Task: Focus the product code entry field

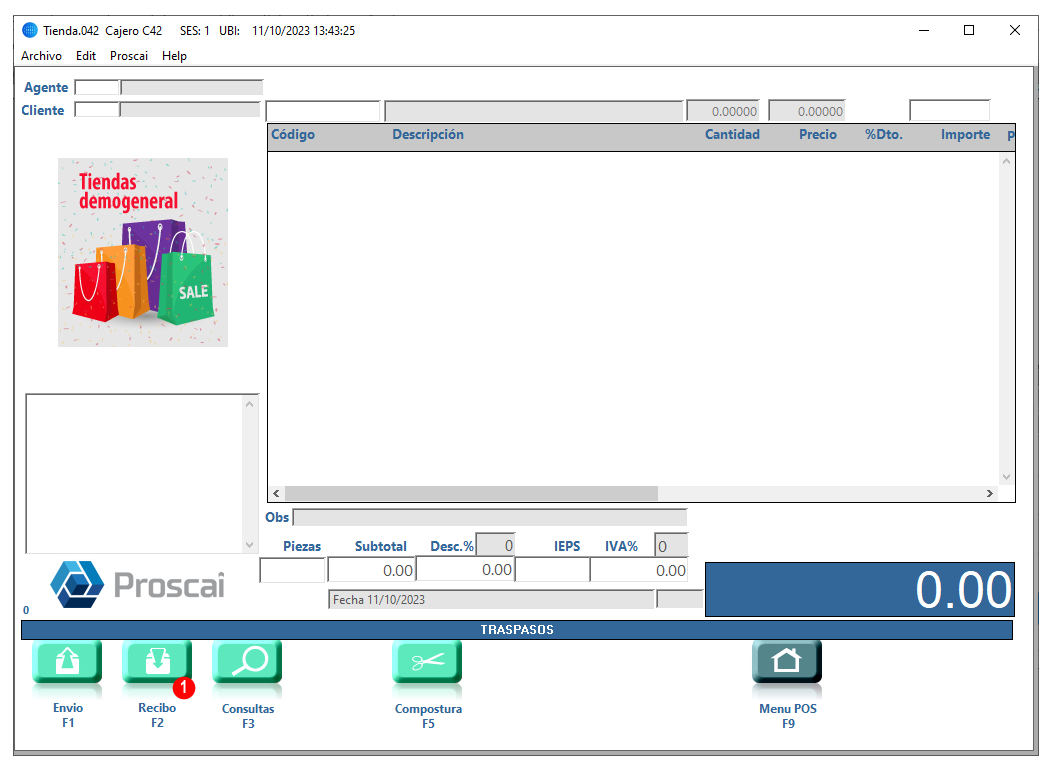Action: [323, 111]
